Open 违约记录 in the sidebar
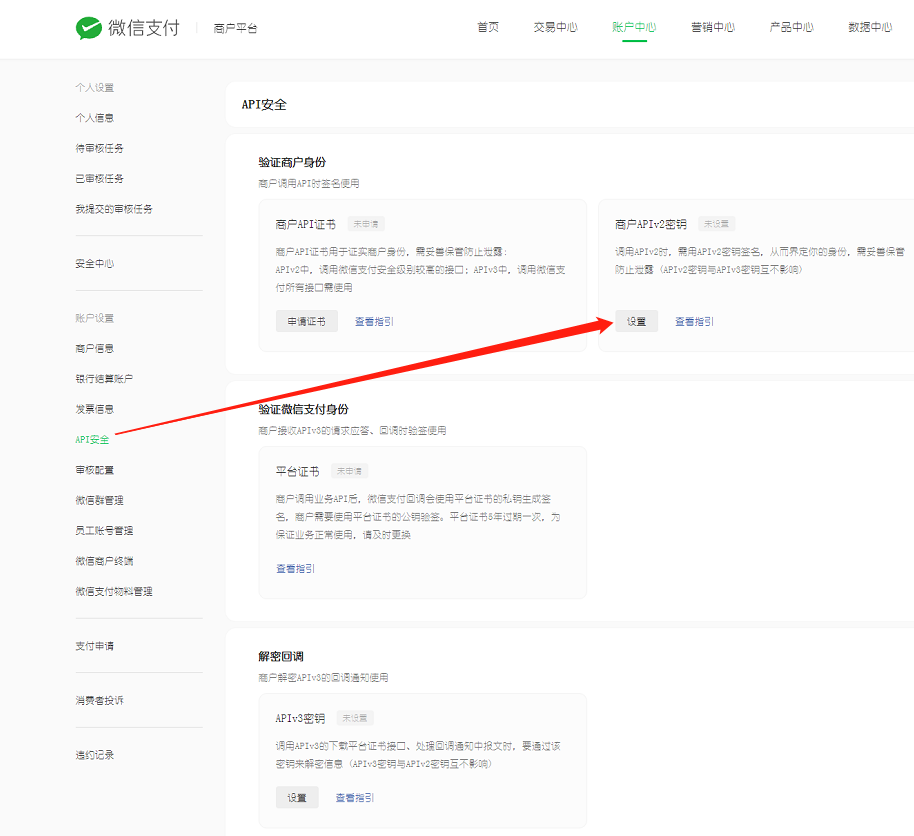Image resolution: width=914 pixels, height=836 pixels. click(x=94, y=755)
